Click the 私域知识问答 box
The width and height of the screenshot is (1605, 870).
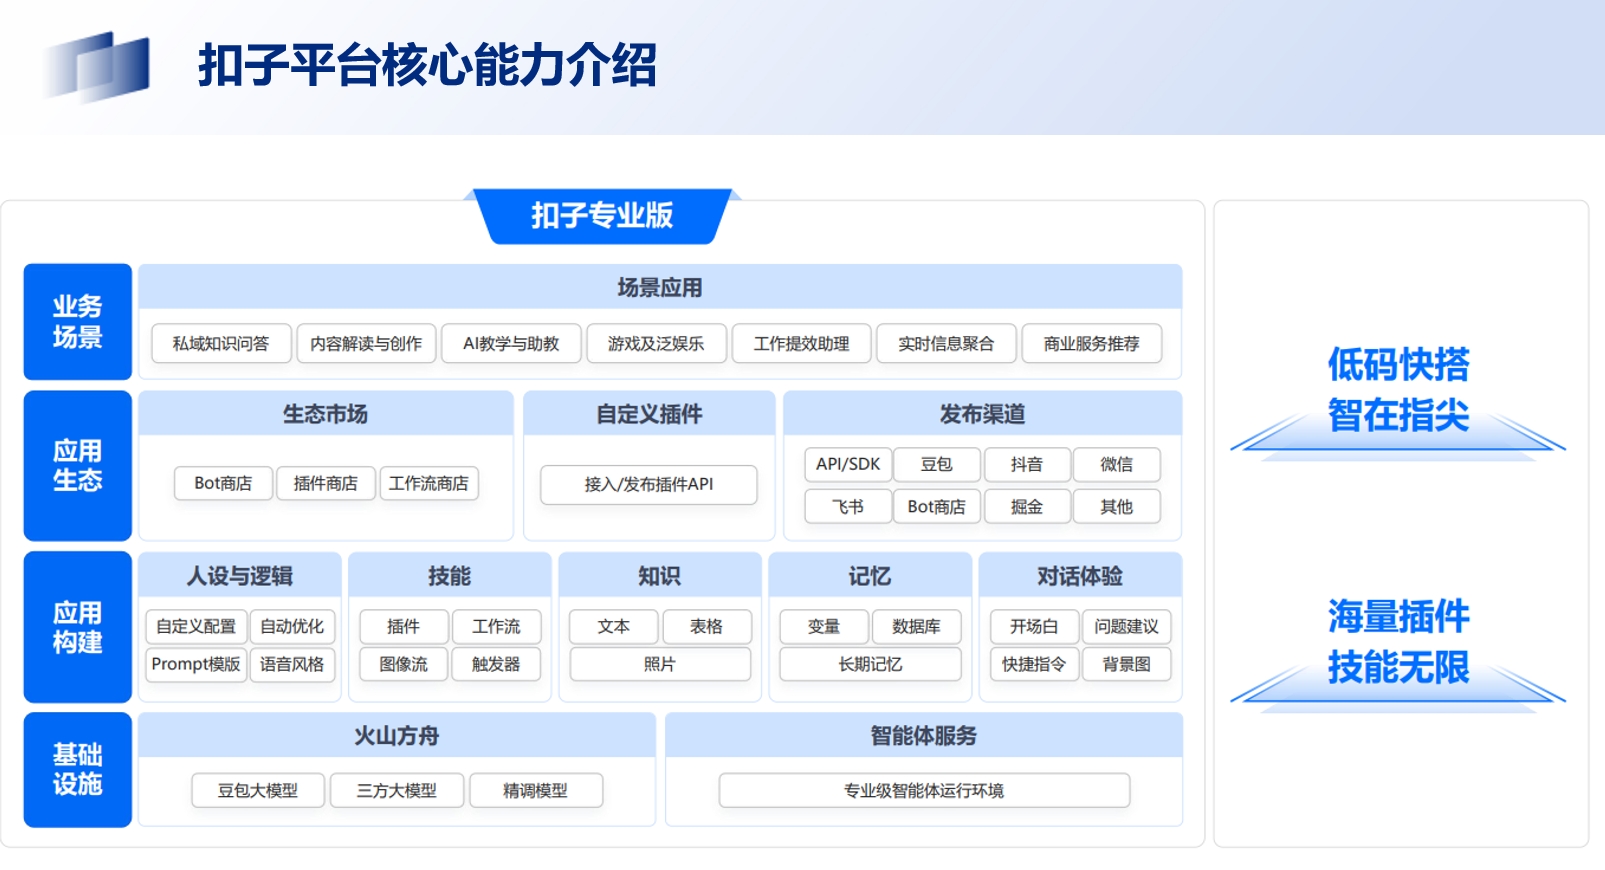pos(221,343)
